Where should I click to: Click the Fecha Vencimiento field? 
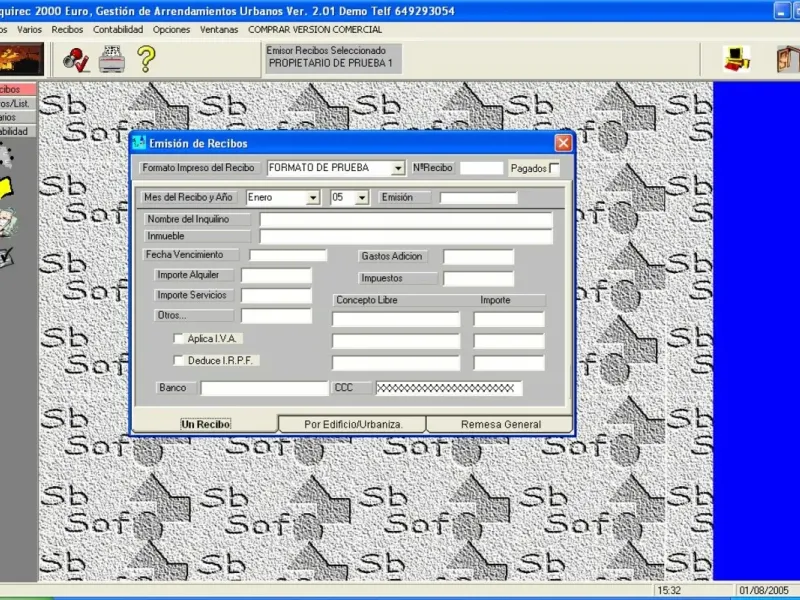(288, 255)
